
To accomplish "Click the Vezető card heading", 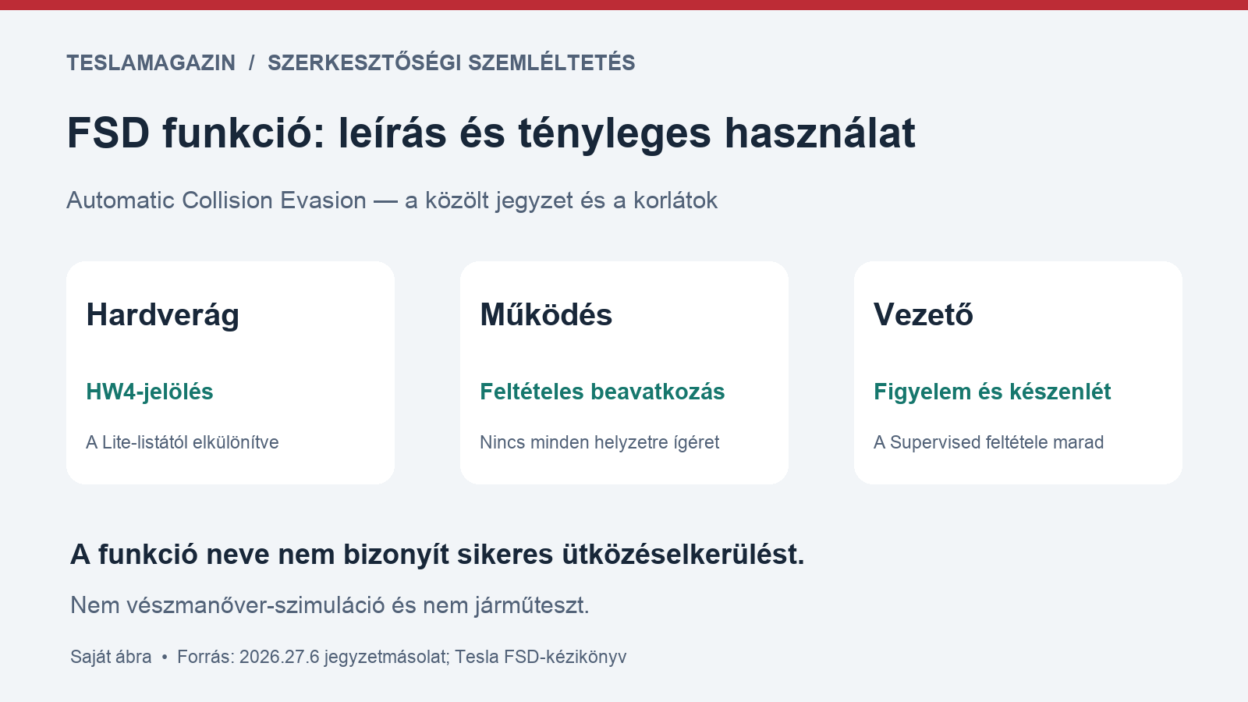I will click(x=924, y=315).
